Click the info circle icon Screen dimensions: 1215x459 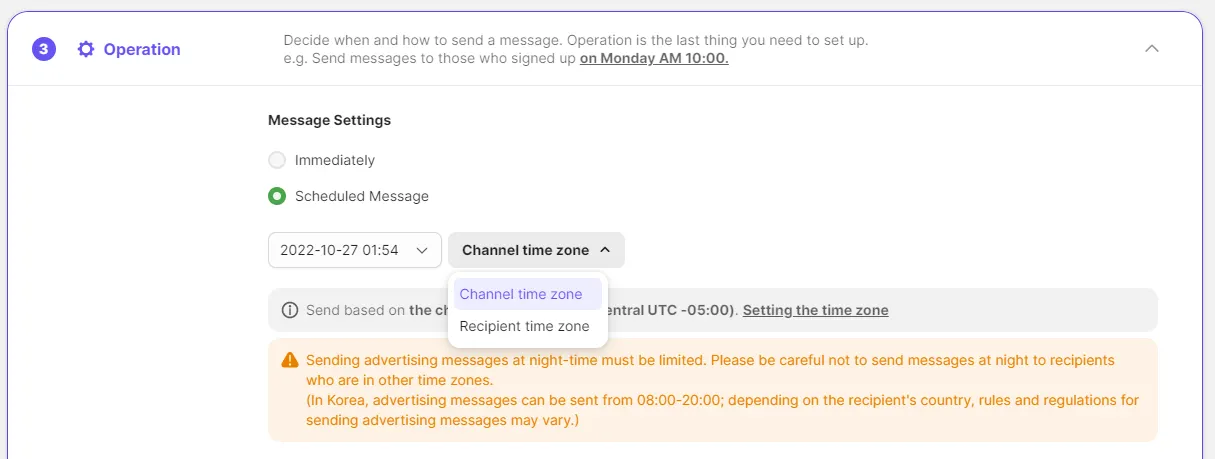pyautogui.click(x=290, y=310)
